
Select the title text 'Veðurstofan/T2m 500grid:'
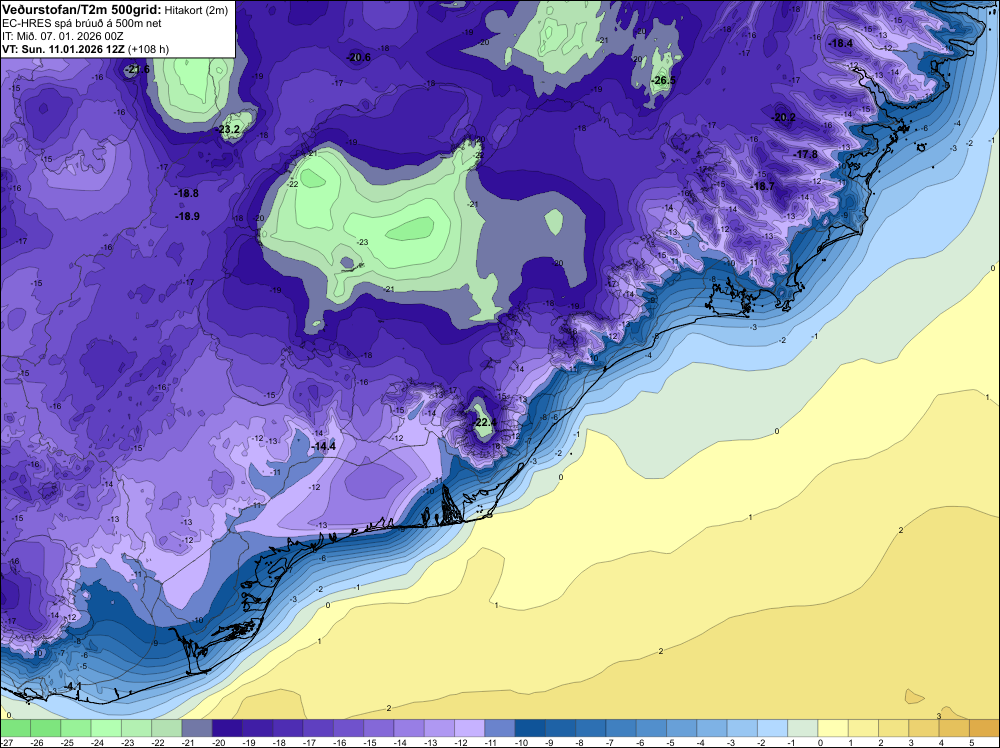[82, 9]
